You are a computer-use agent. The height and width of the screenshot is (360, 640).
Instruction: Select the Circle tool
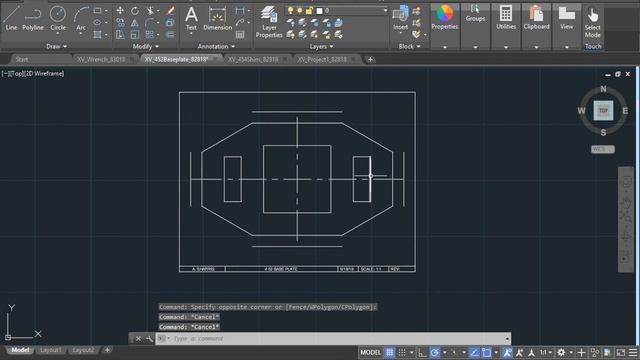[58, 18]
